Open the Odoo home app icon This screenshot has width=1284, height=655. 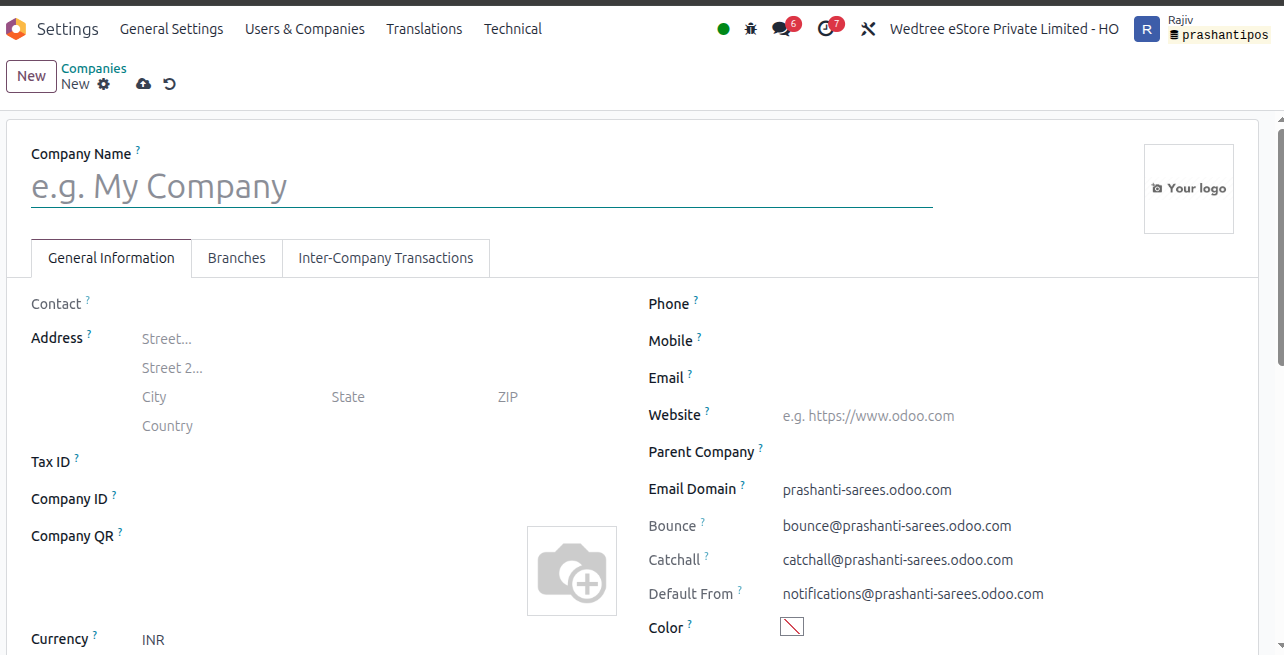(16, 29)
